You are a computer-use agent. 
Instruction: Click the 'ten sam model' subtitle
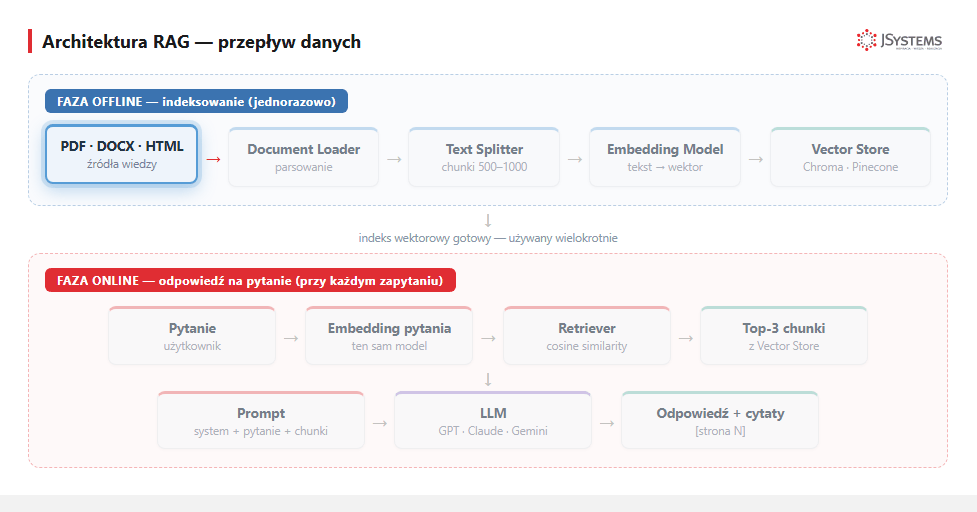pyautogui.click(x=389, y=346)
